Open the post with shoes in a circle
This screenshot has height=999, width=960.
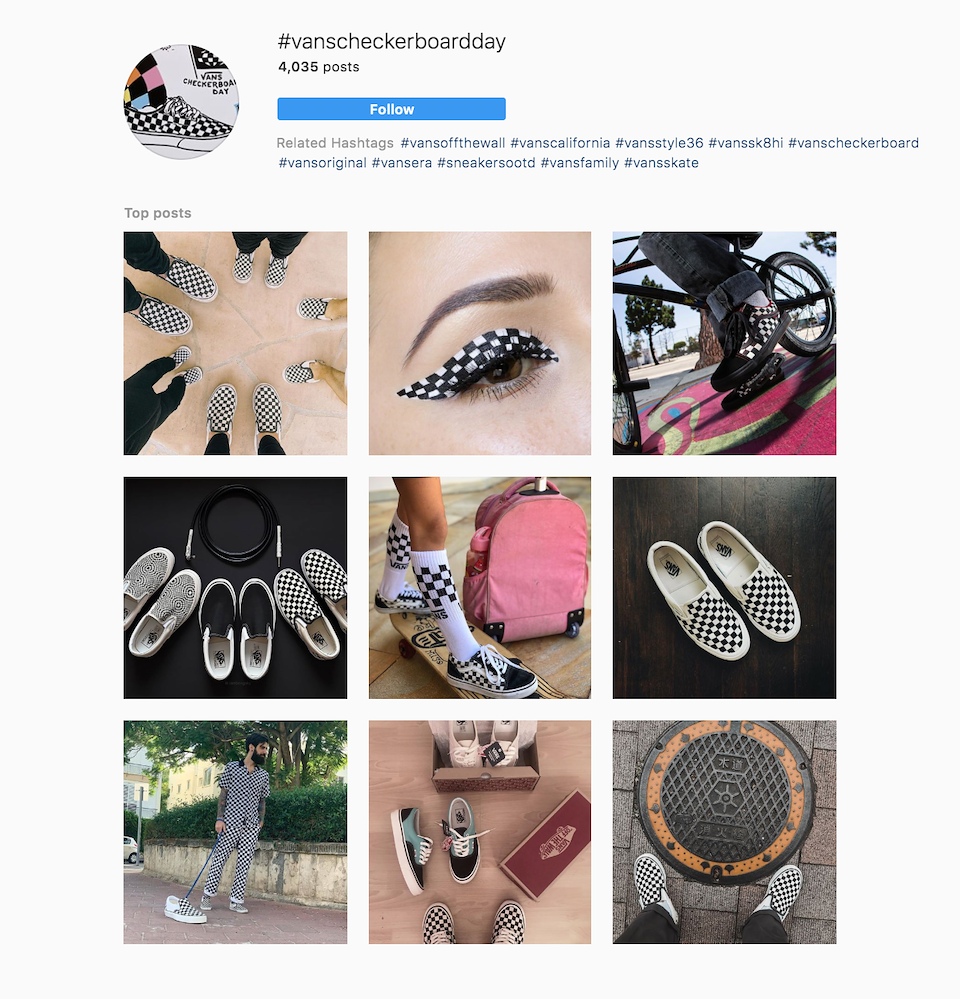(235, 343)
